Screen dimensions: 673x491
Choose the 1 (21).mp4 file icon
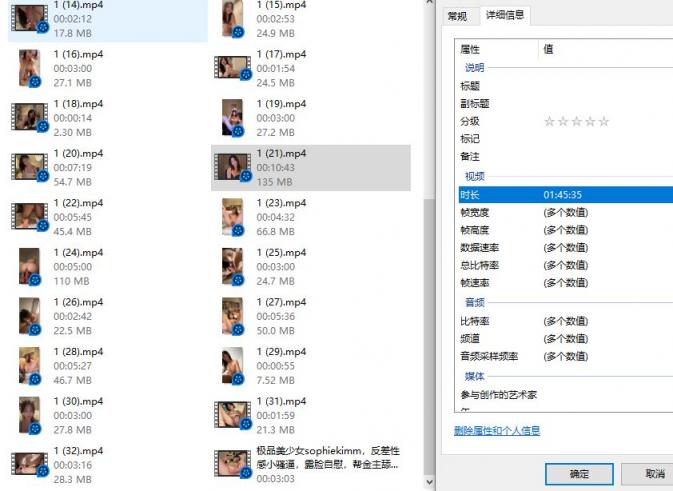tap(232, 167)
